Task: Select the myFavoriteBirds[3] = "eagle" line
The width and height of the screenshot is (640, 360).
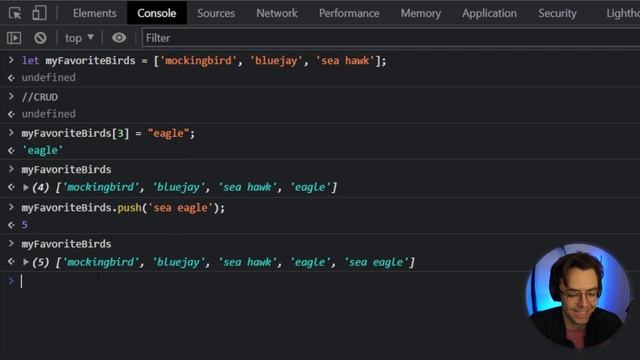Action: pyautogui.click(x=108, y=133)
